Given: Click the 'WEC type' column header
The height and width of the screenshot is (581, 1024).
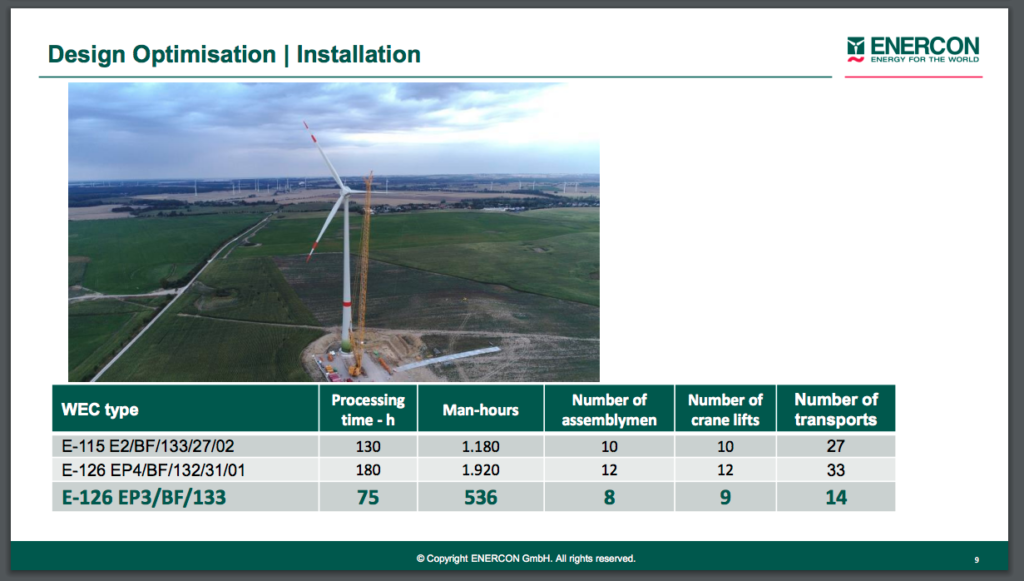Looking at the screenshot, I should (185, 409).
